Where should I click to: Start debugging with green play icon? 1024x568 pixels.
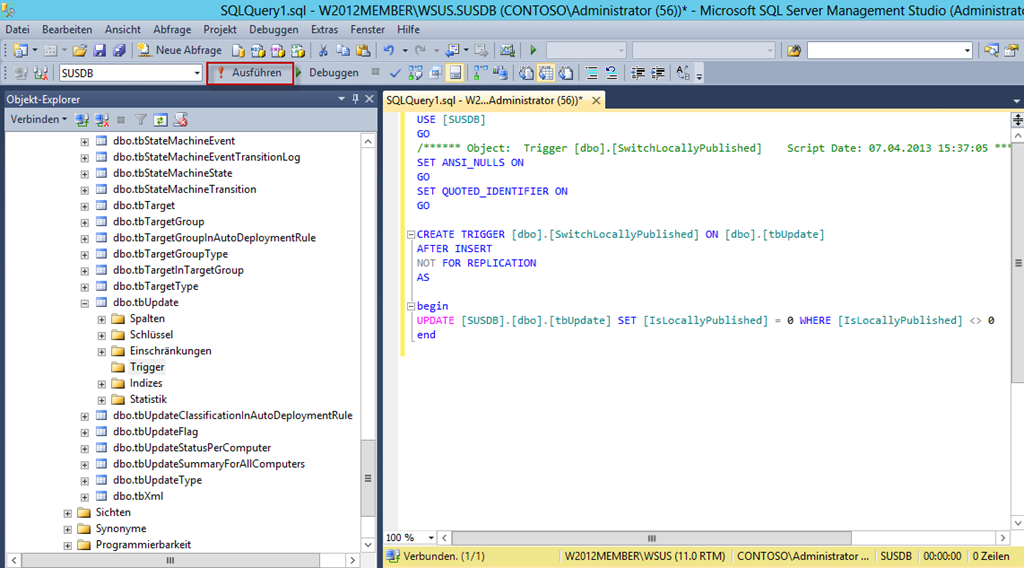tap(533, 50)
